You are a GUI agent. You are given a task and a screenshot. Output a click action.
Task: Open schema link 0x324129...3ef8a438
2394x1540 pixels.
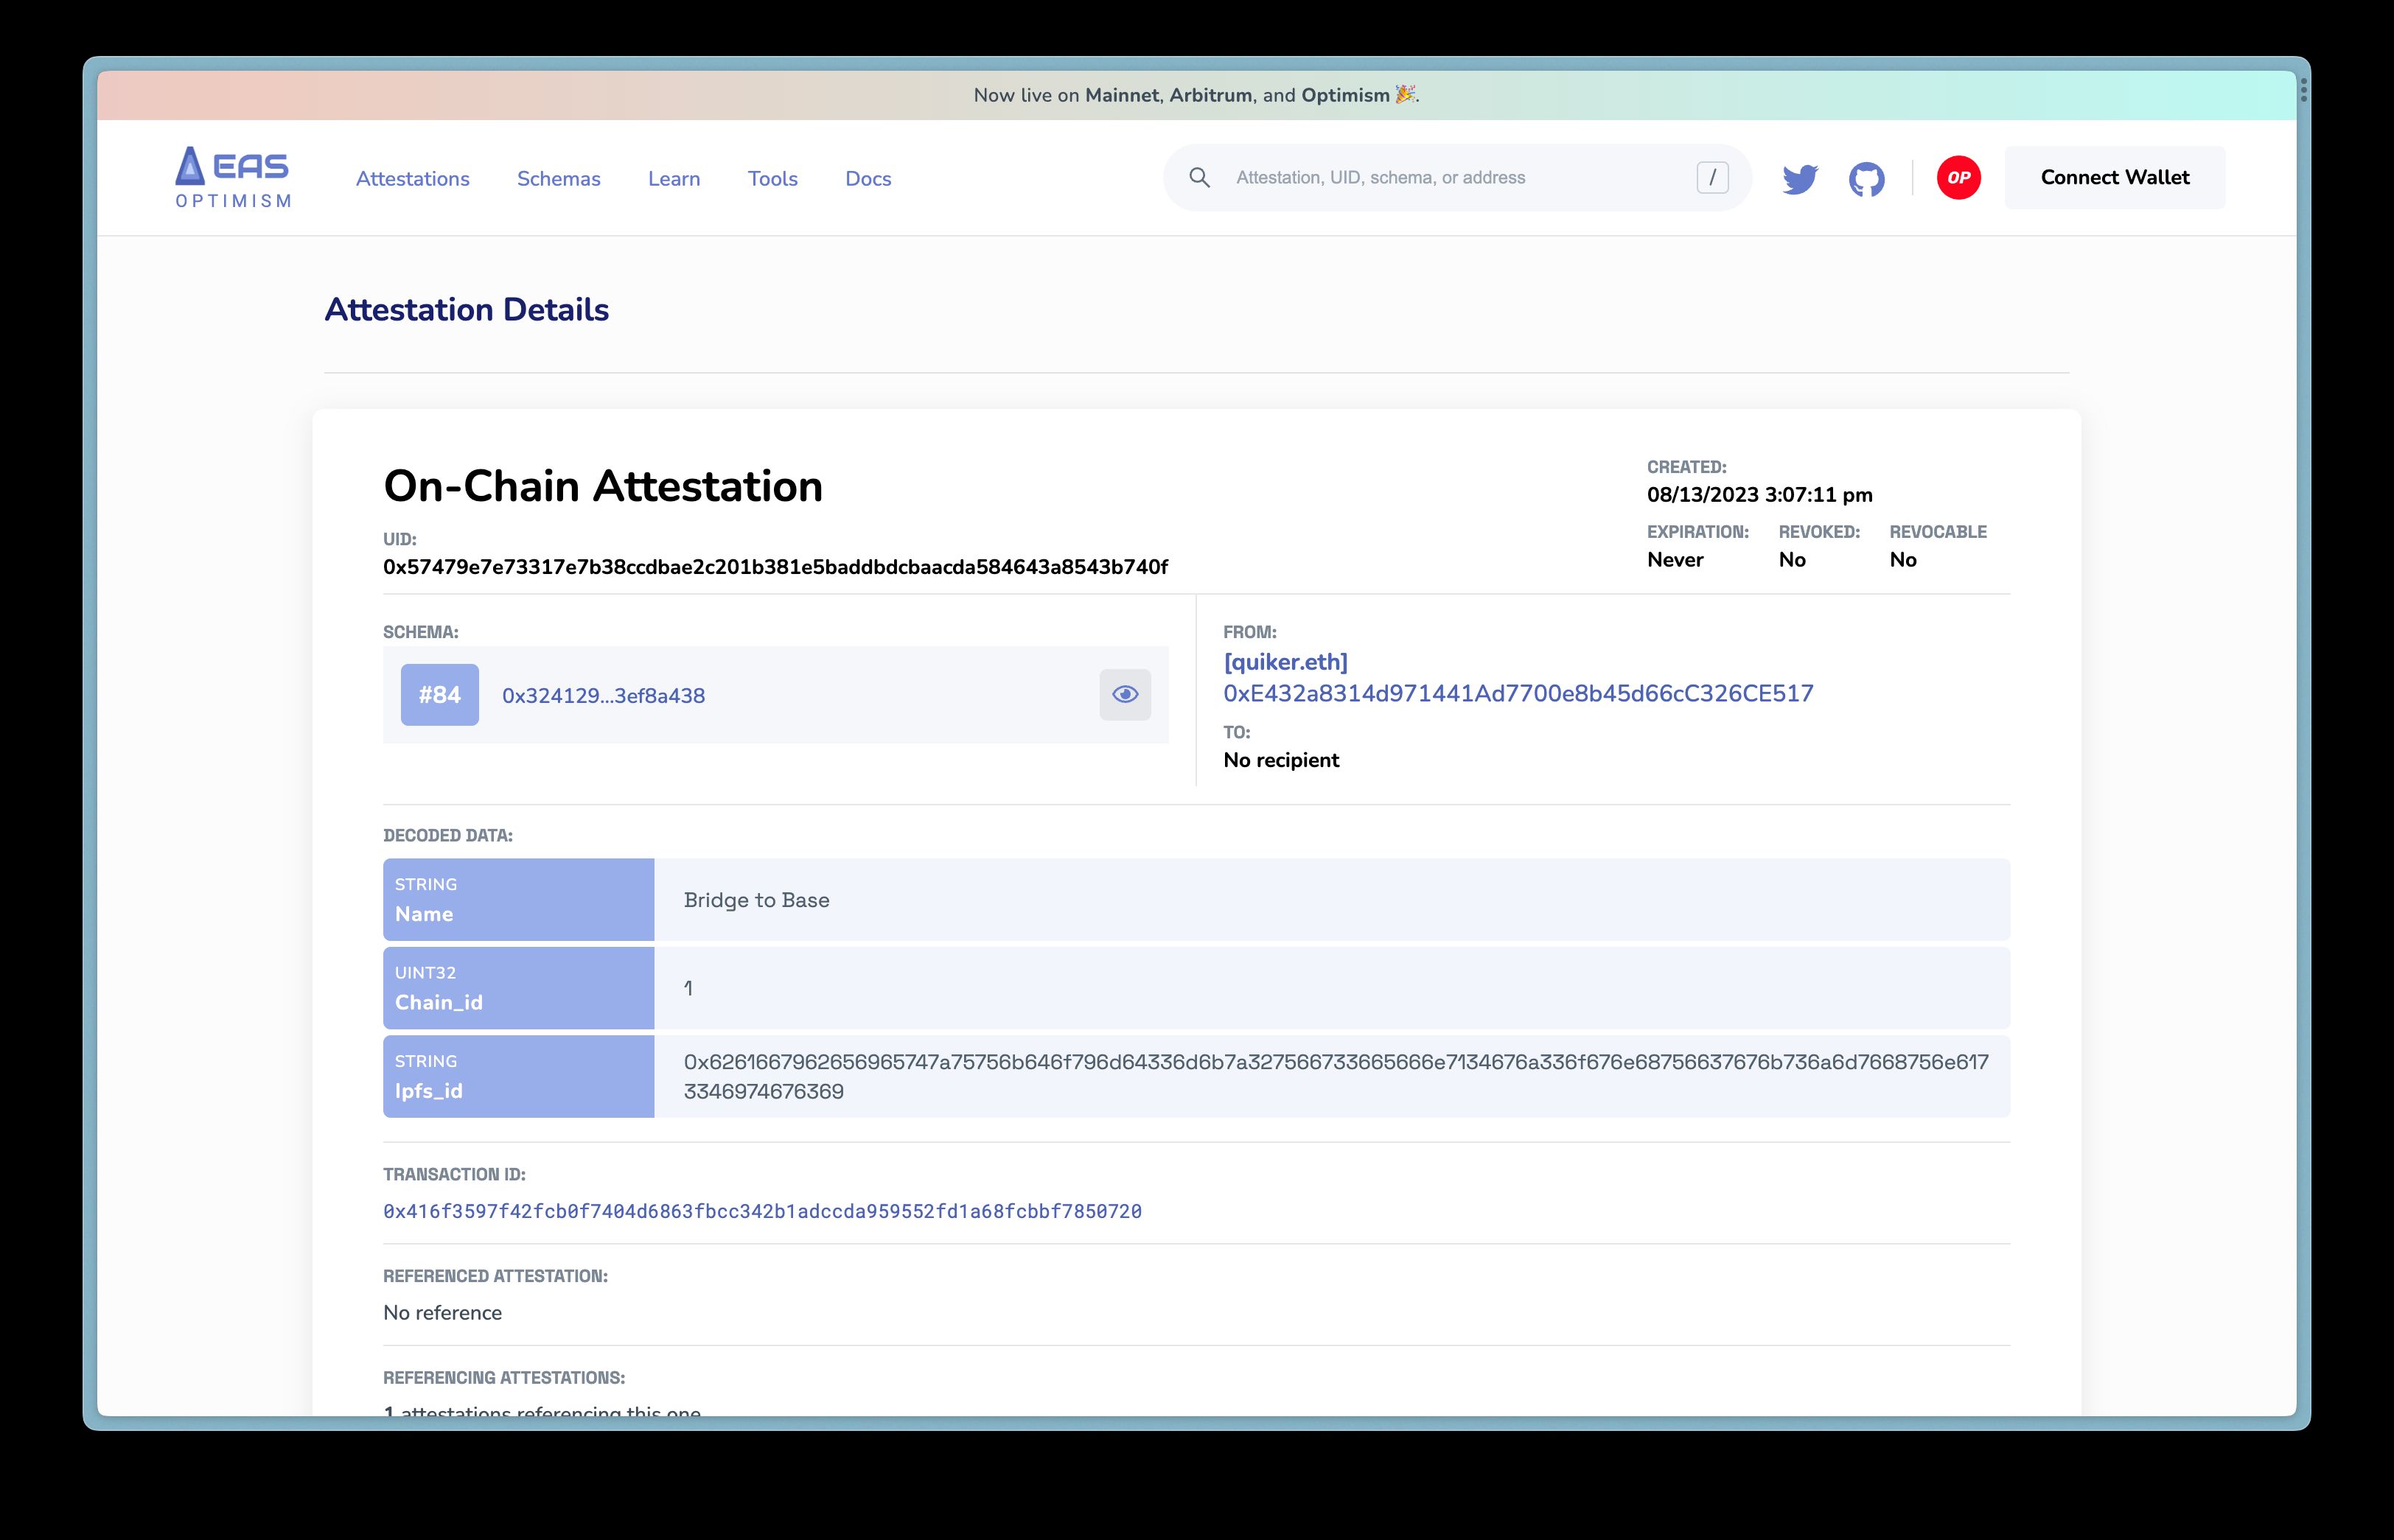[x=603, y=696]
